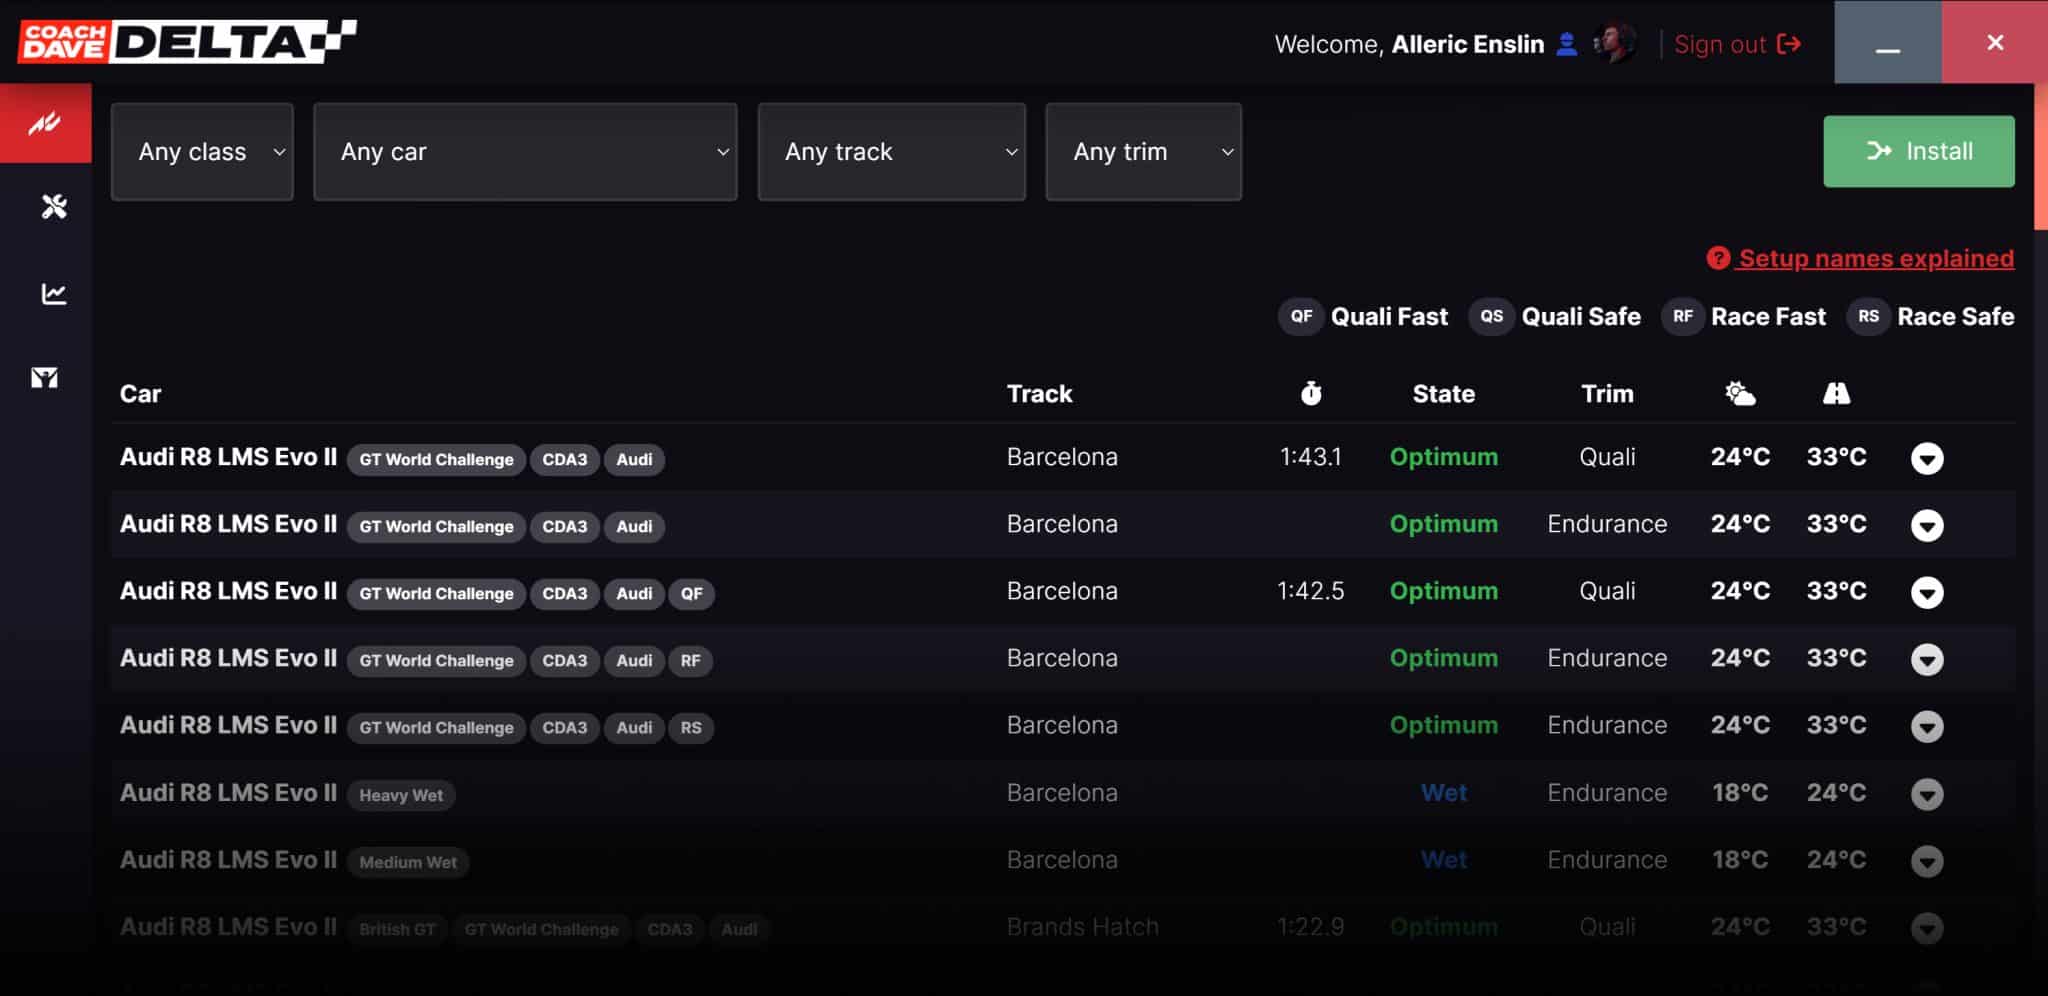Click Optimum state on the 1:43.1 row
The height and width of the screenshot is (996, 2048).
coord(1444,457)
